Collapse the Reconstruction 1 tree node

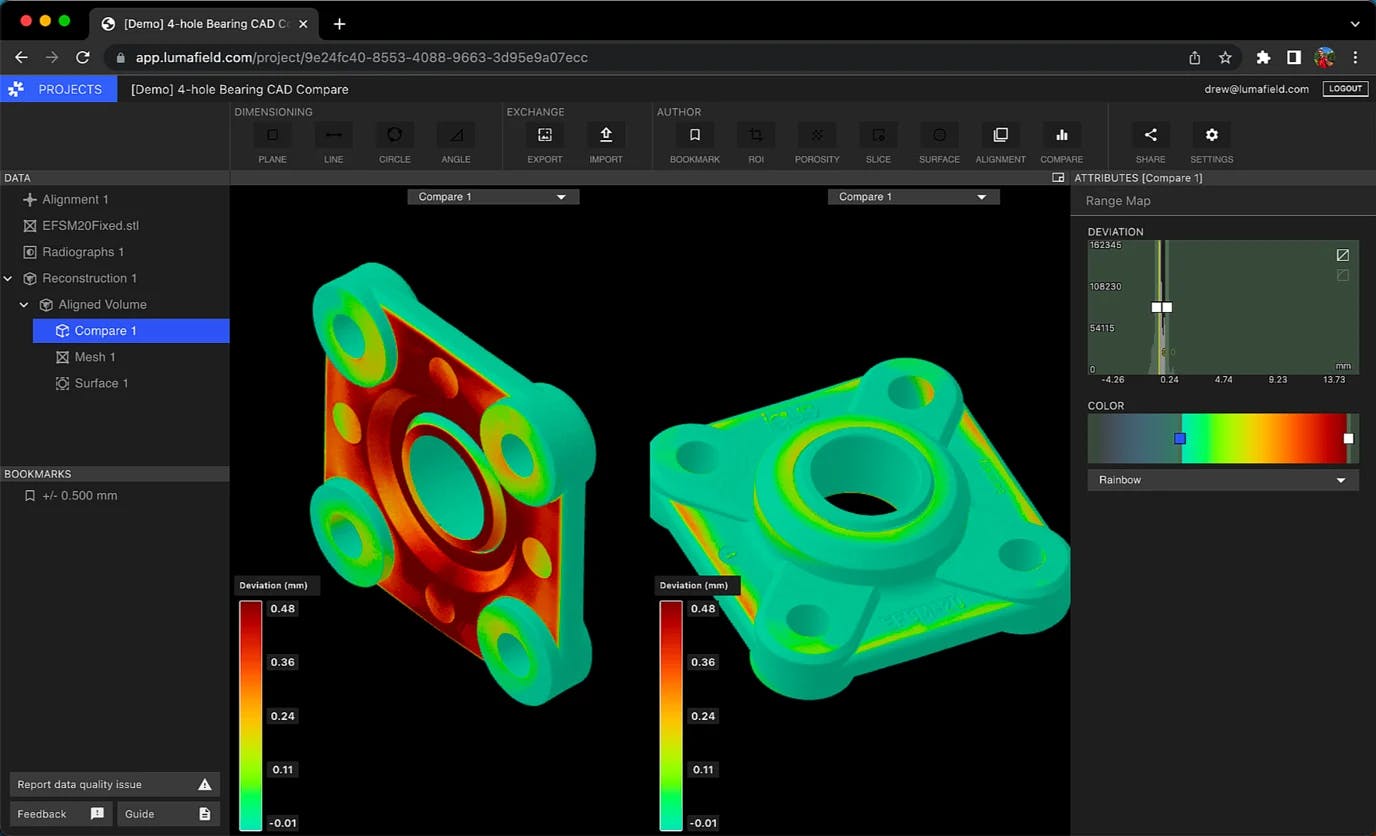(x=9, y=278)
